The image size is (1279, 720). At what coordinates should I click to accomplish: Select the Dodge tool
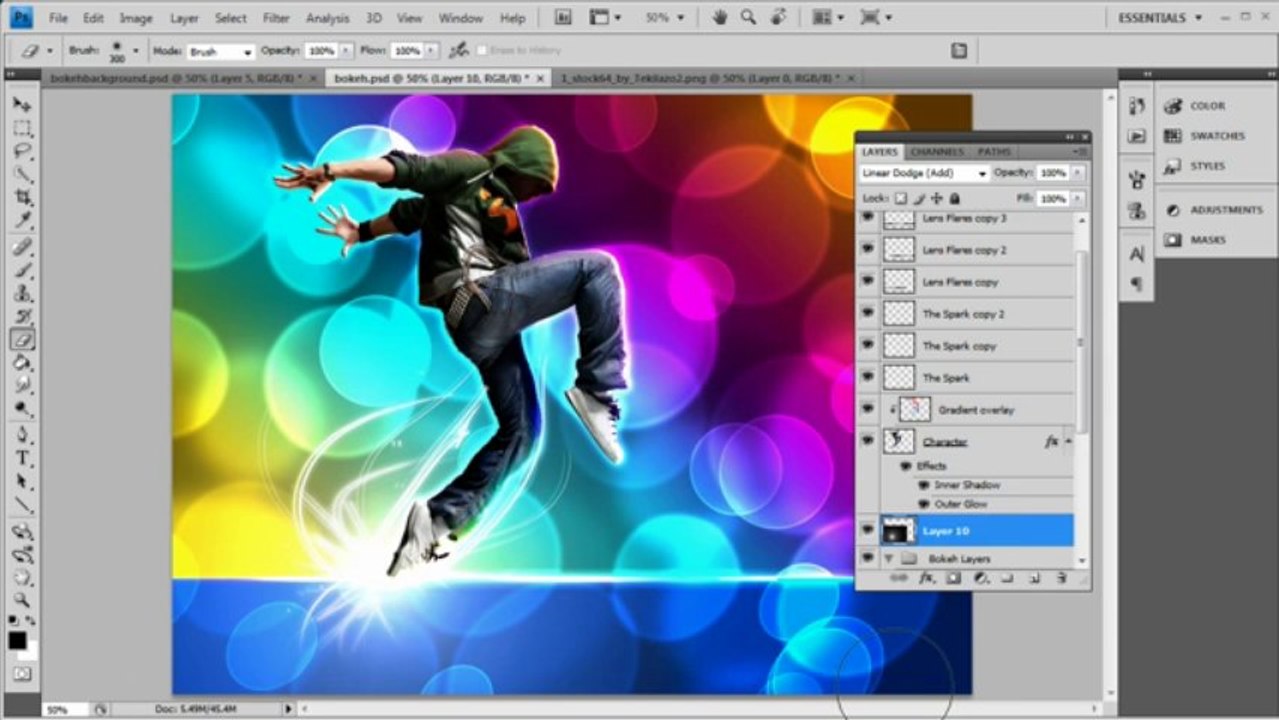coord(21,408)
